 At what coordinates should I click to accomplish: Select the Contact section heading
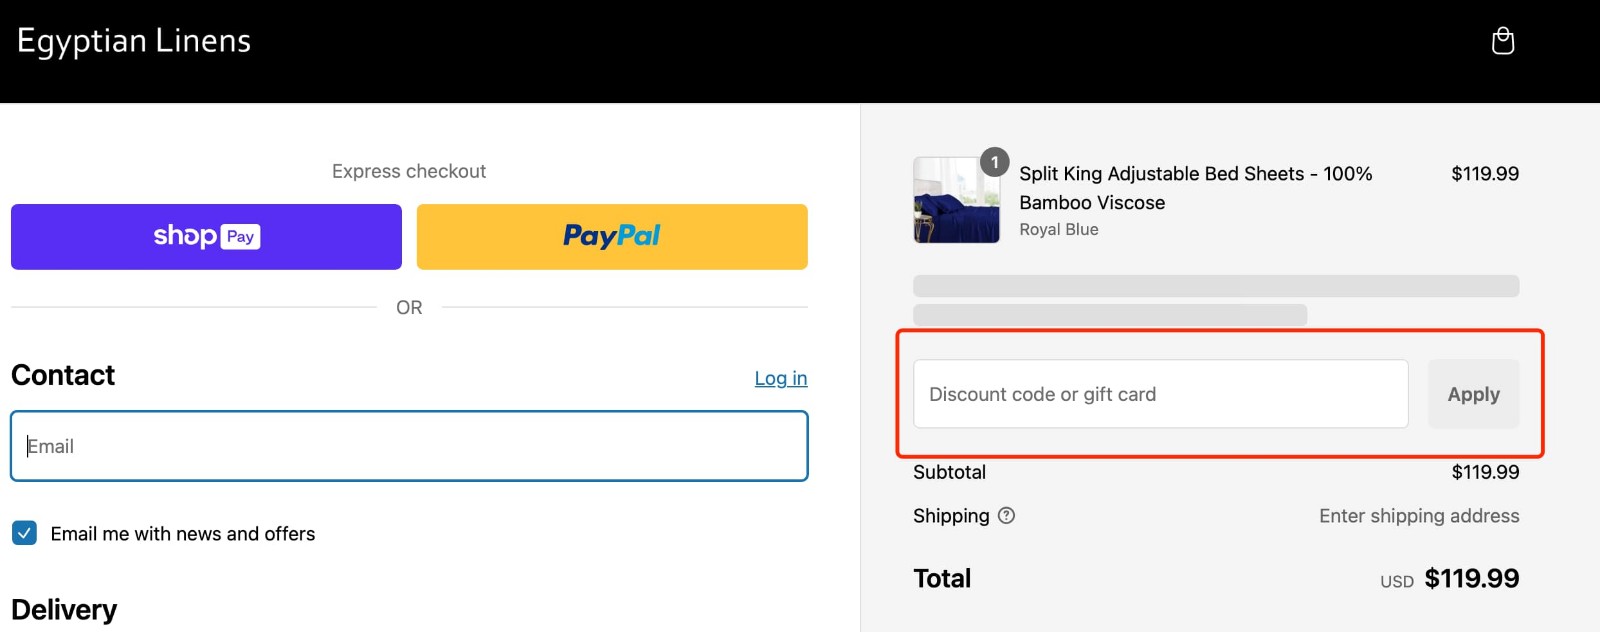pyautogui.click(x=62, y=375)
